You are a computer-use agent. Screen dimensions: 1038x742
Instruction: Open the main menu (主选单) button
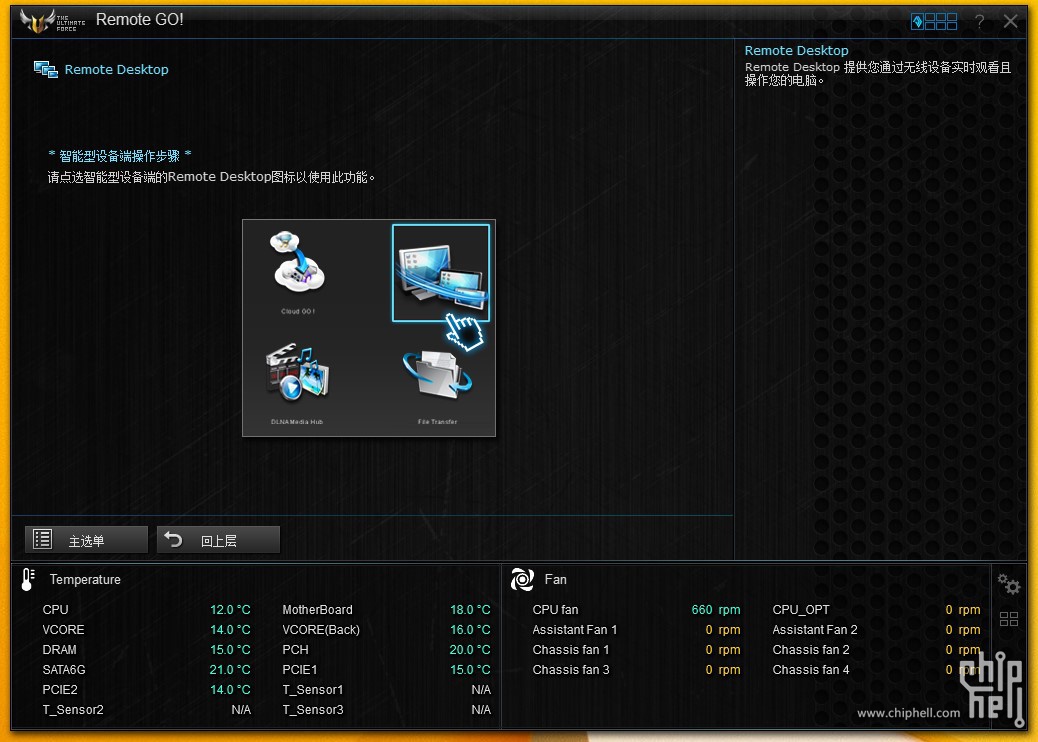pos(87,539)
